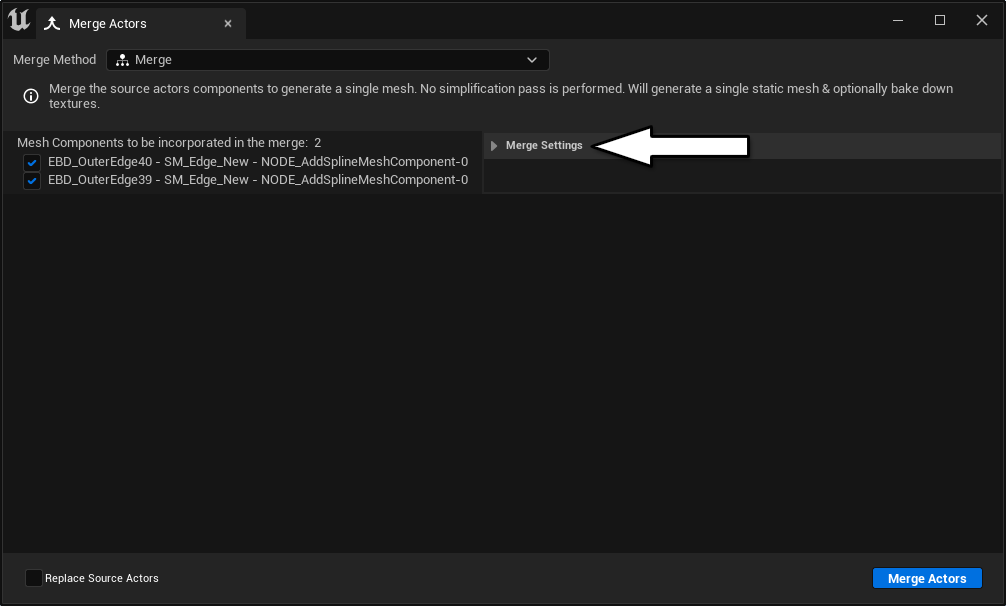Image resolution: width=1006 pixels, height=606 pixels.
Task: Select the EBD_OuterEdge39 SM_Edge_New entry text
Action: (258, 180)
